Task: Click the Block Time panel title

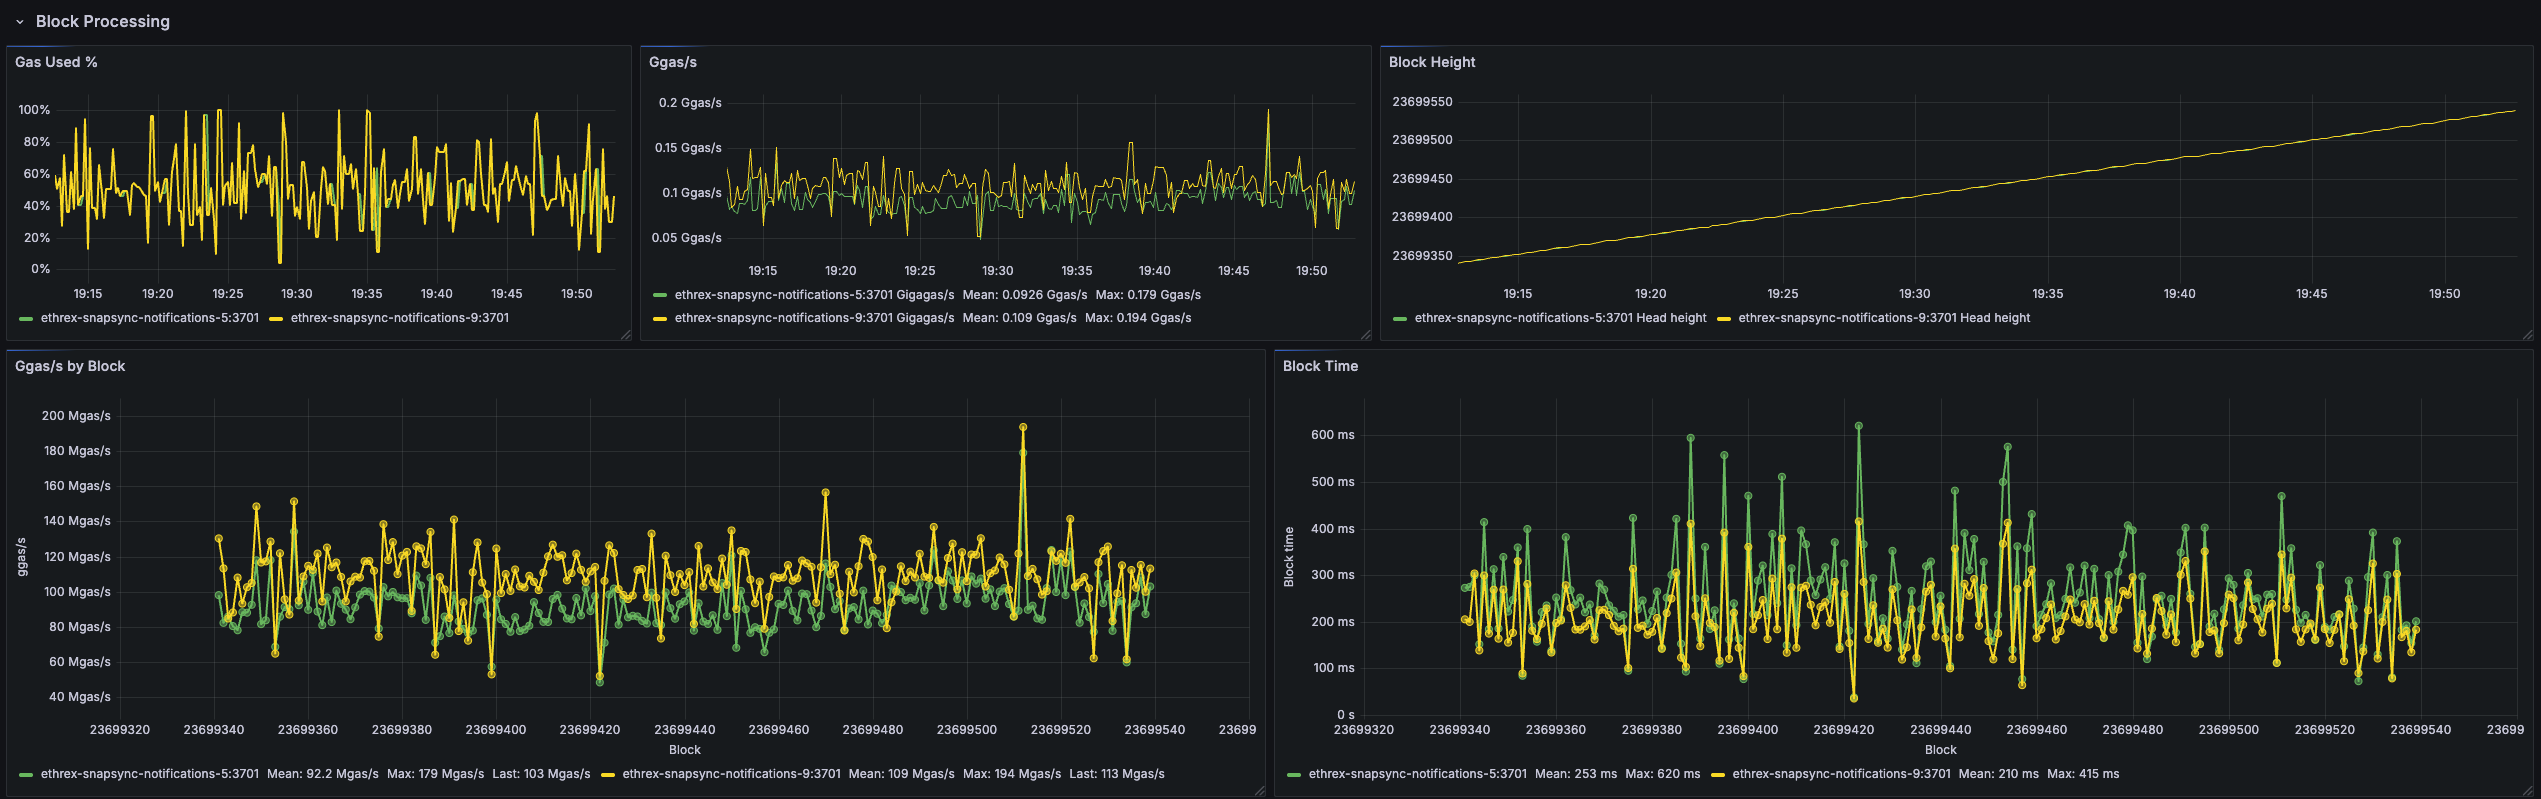Action: (x=1320, y=366)
